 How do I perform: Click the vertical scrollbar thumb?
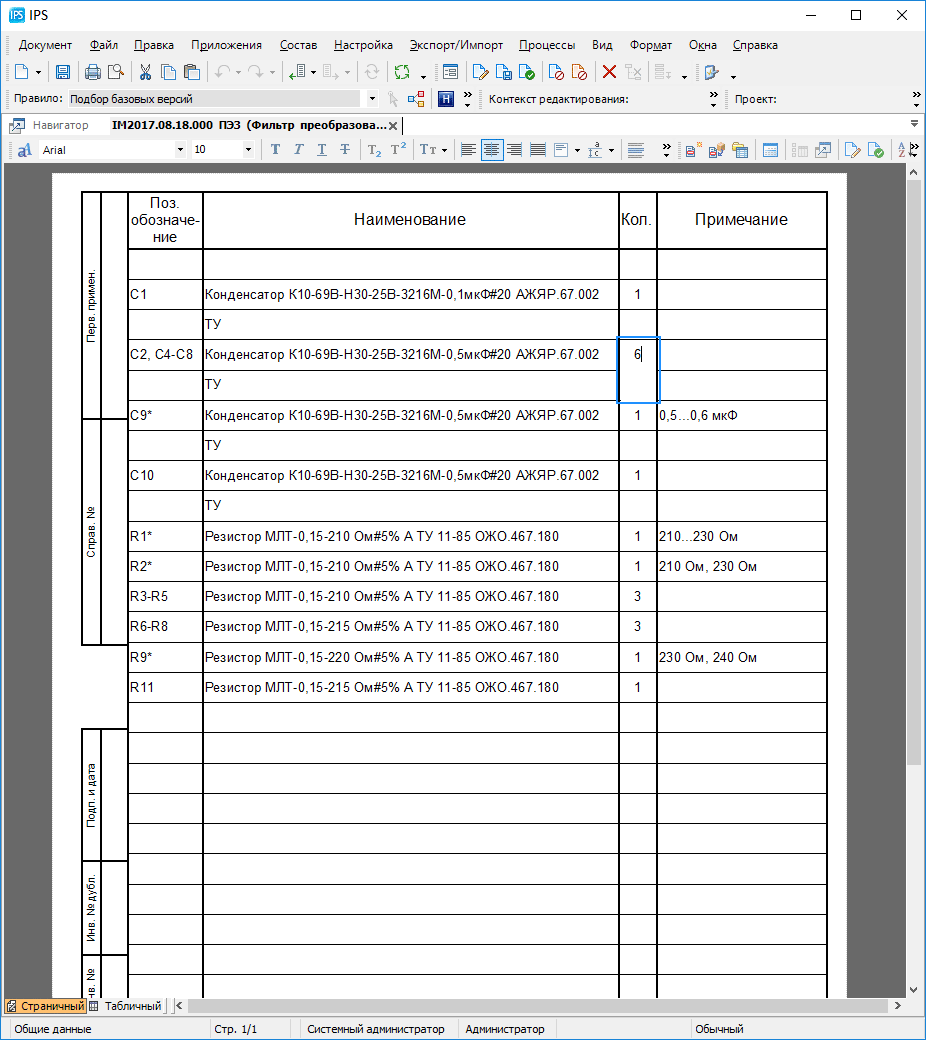pyautogui.click(x=913, y=470)
